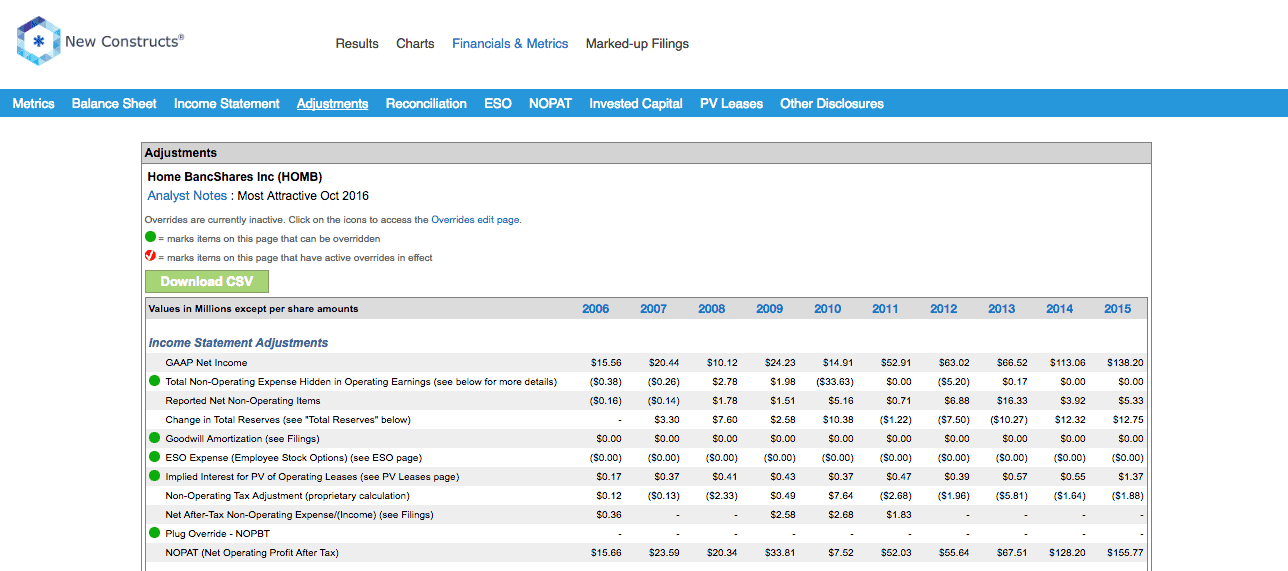This screenshot has width=1288, height=571.
Task: Click the Adjustments panel header
Action: pos(646,153)
